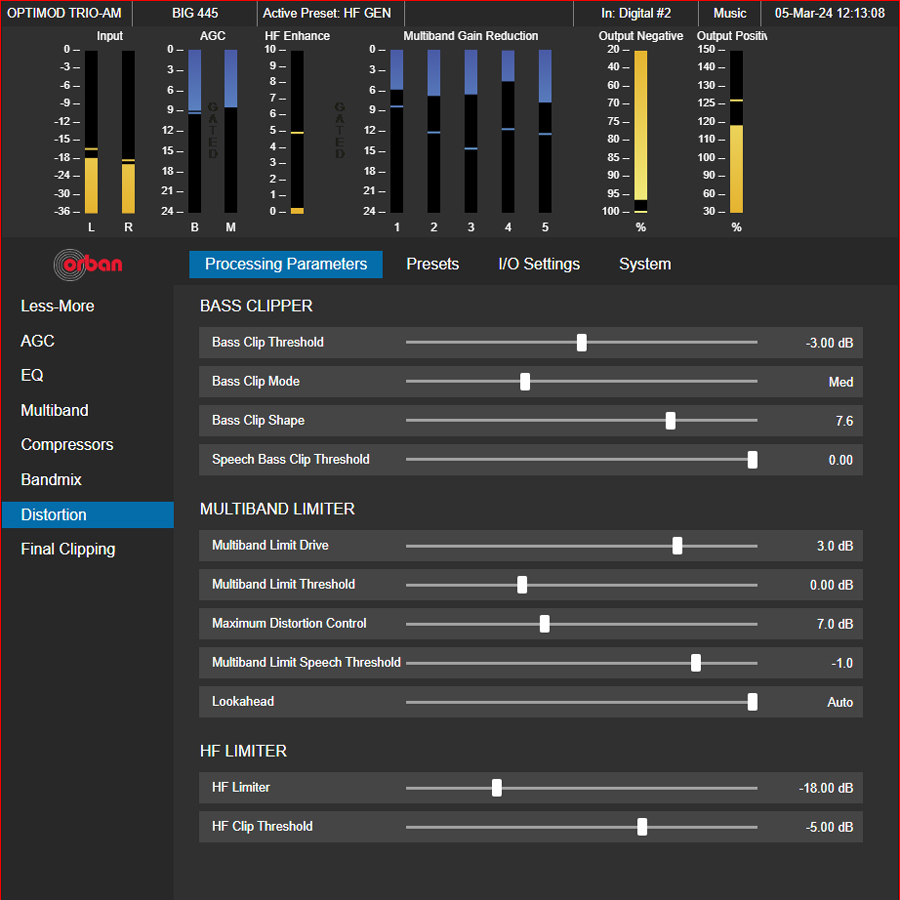Go to the System tab
Viewport: 900px width, 900px height.
[x=645, y=264]
